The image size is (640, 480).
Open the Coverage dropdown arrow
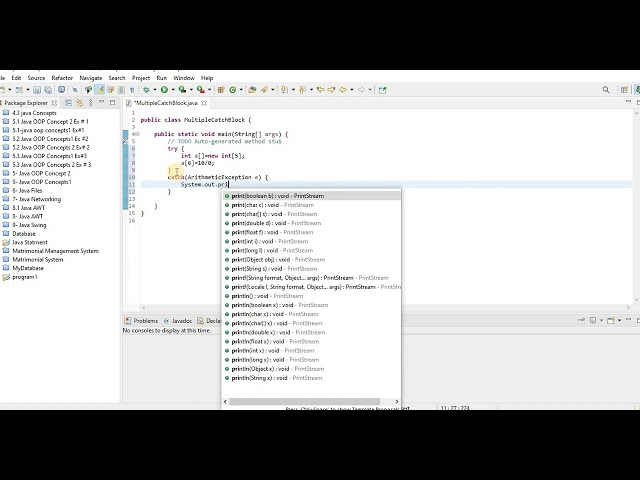point(191,90)
